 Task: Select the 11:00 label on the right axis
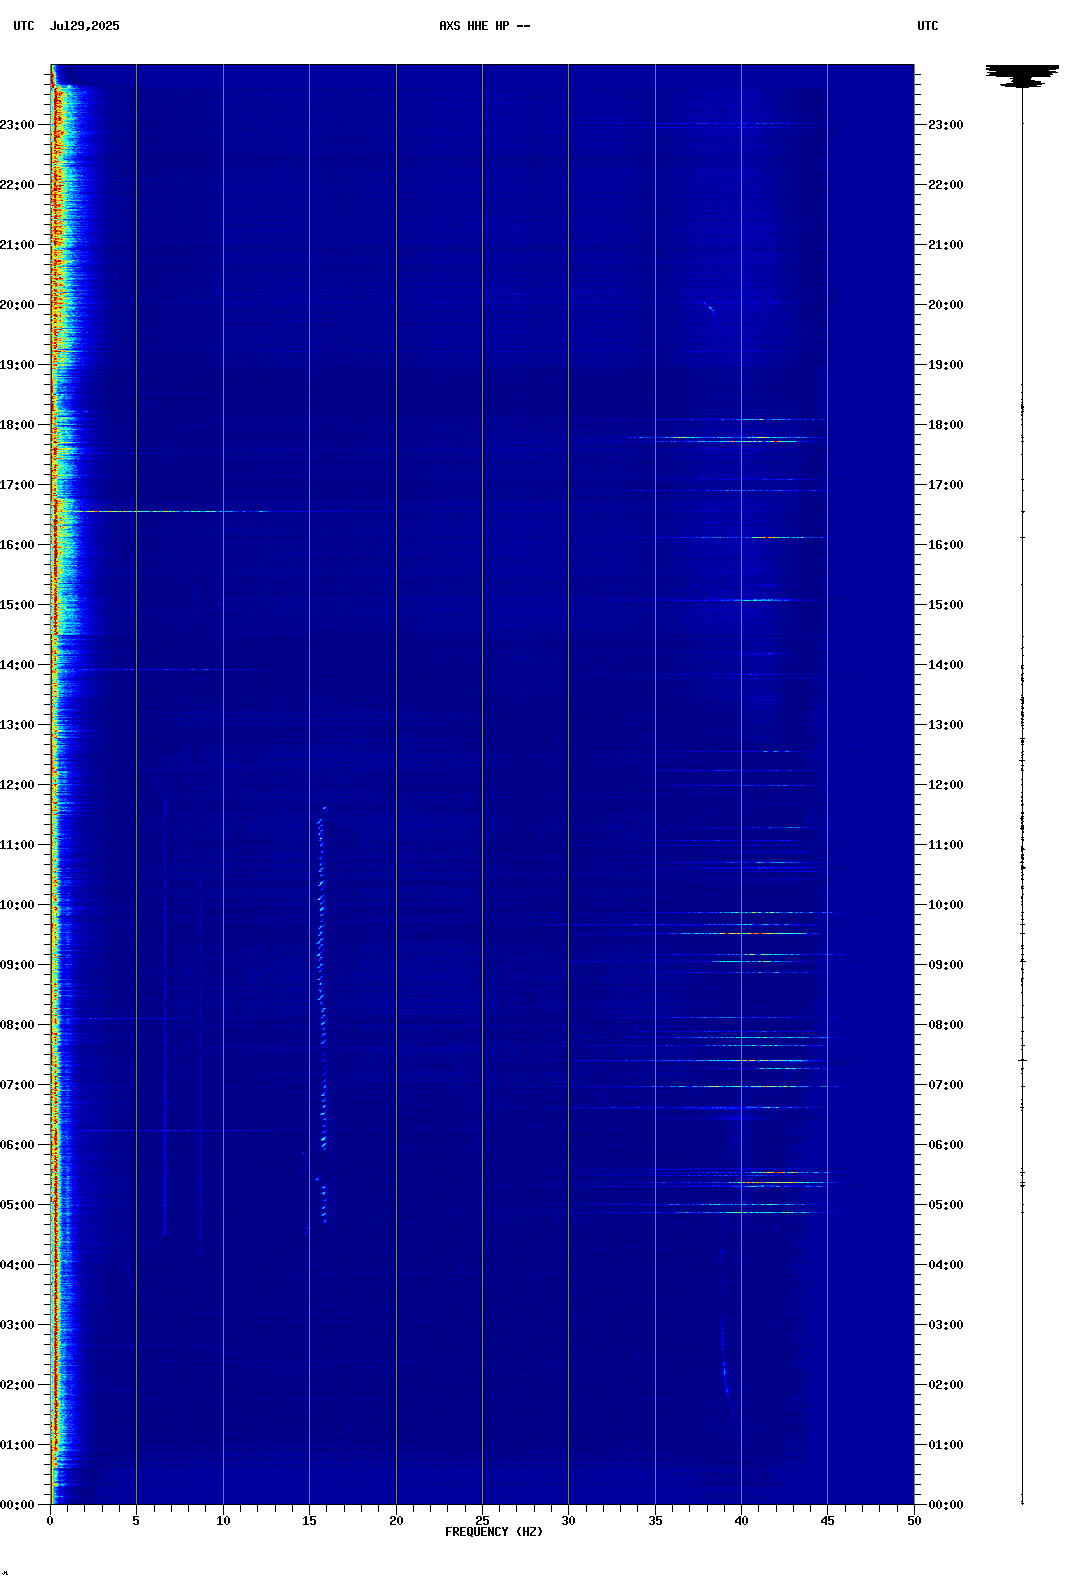(945, 845)
